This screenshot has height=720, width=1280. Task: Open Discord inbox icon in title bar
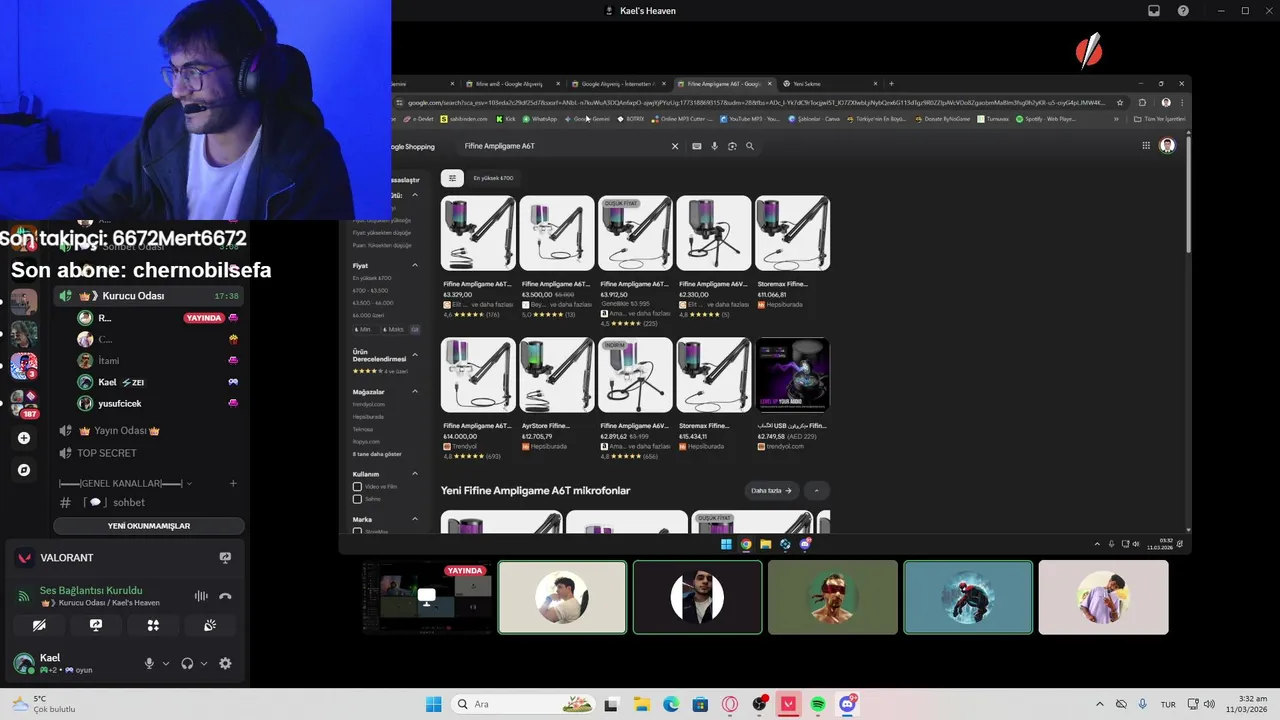[x=1154, y=11]
